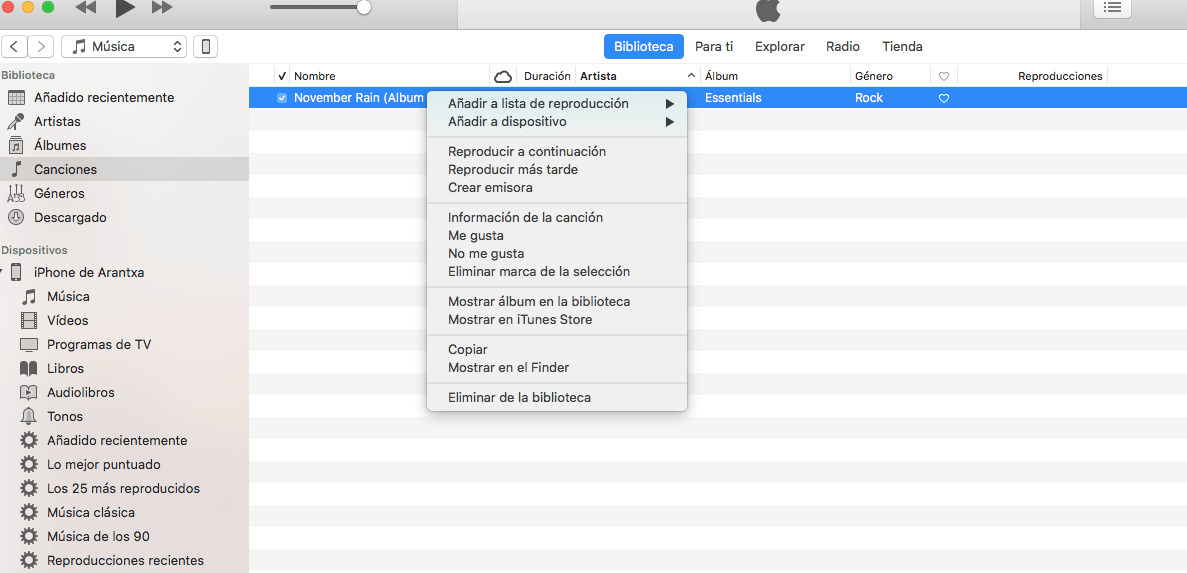The image size is (1187, 573).
Task: Start playback with the play button
Action: (x=125, y=8)
